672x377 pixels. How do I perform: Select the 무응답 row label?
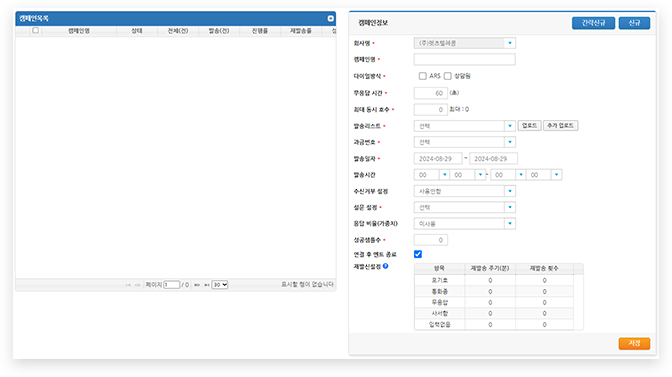point(440,302)
